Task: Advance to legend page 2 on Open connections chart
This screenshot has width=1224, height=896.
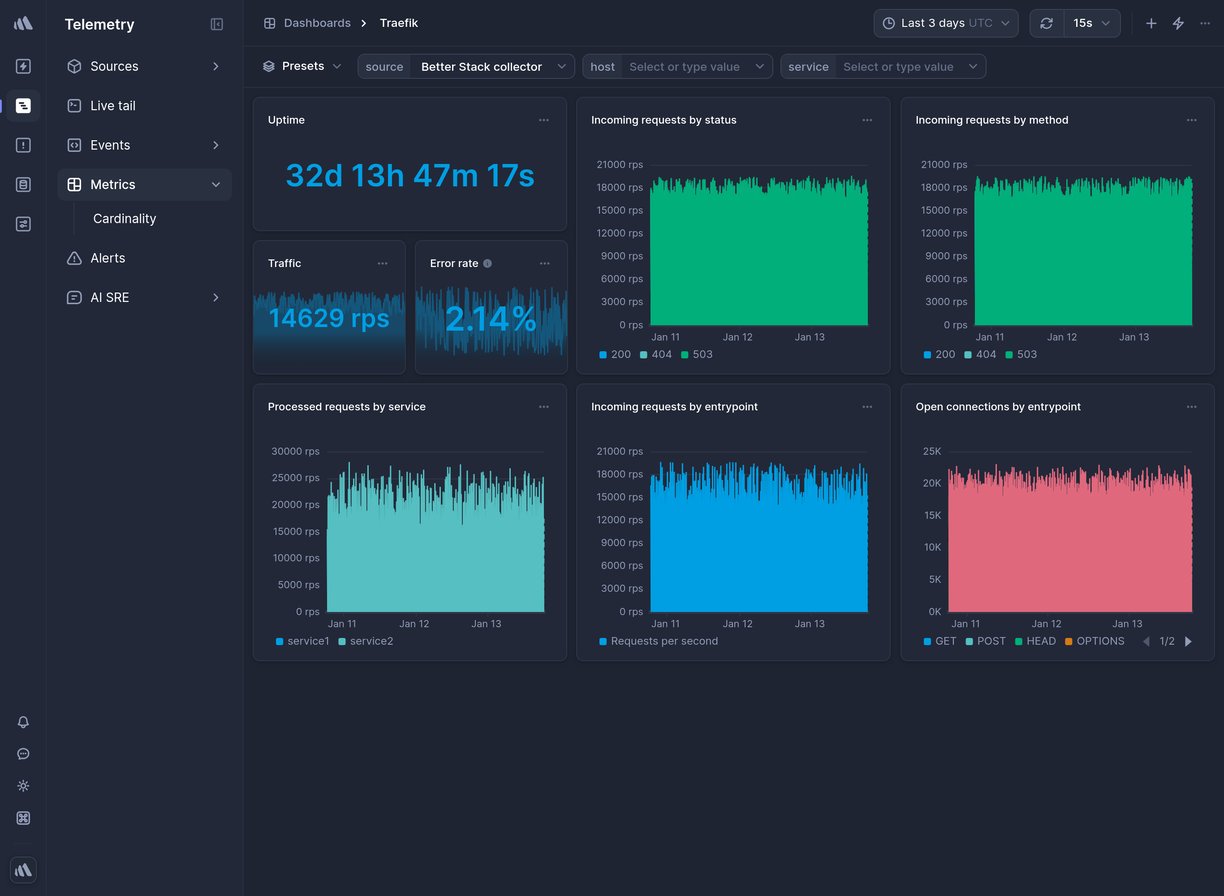Action: tap(1189, 641)
